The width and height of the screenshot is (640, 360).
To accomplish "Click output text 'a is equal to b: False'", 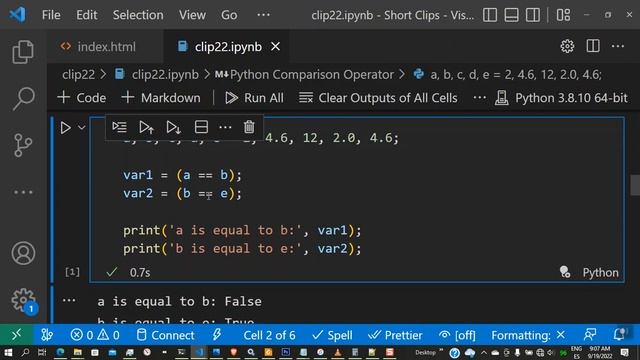I will (x=179, y=302).
